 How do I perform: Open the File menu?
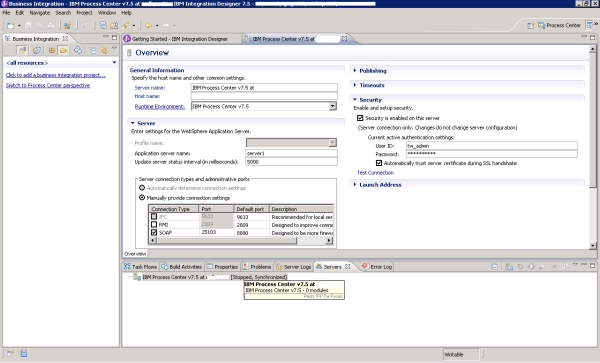pos(6,13)
